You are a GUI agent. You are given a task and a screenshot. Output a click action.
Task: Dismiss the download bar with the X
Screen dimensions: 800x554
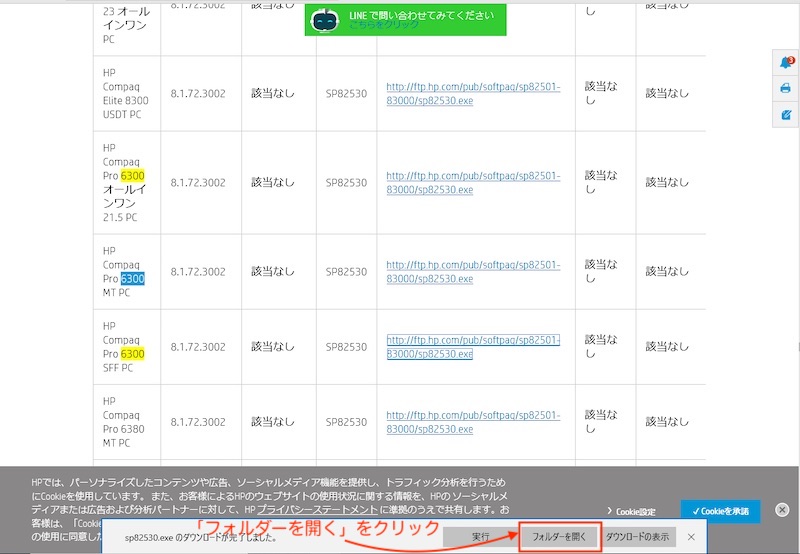tap(691, 537)
